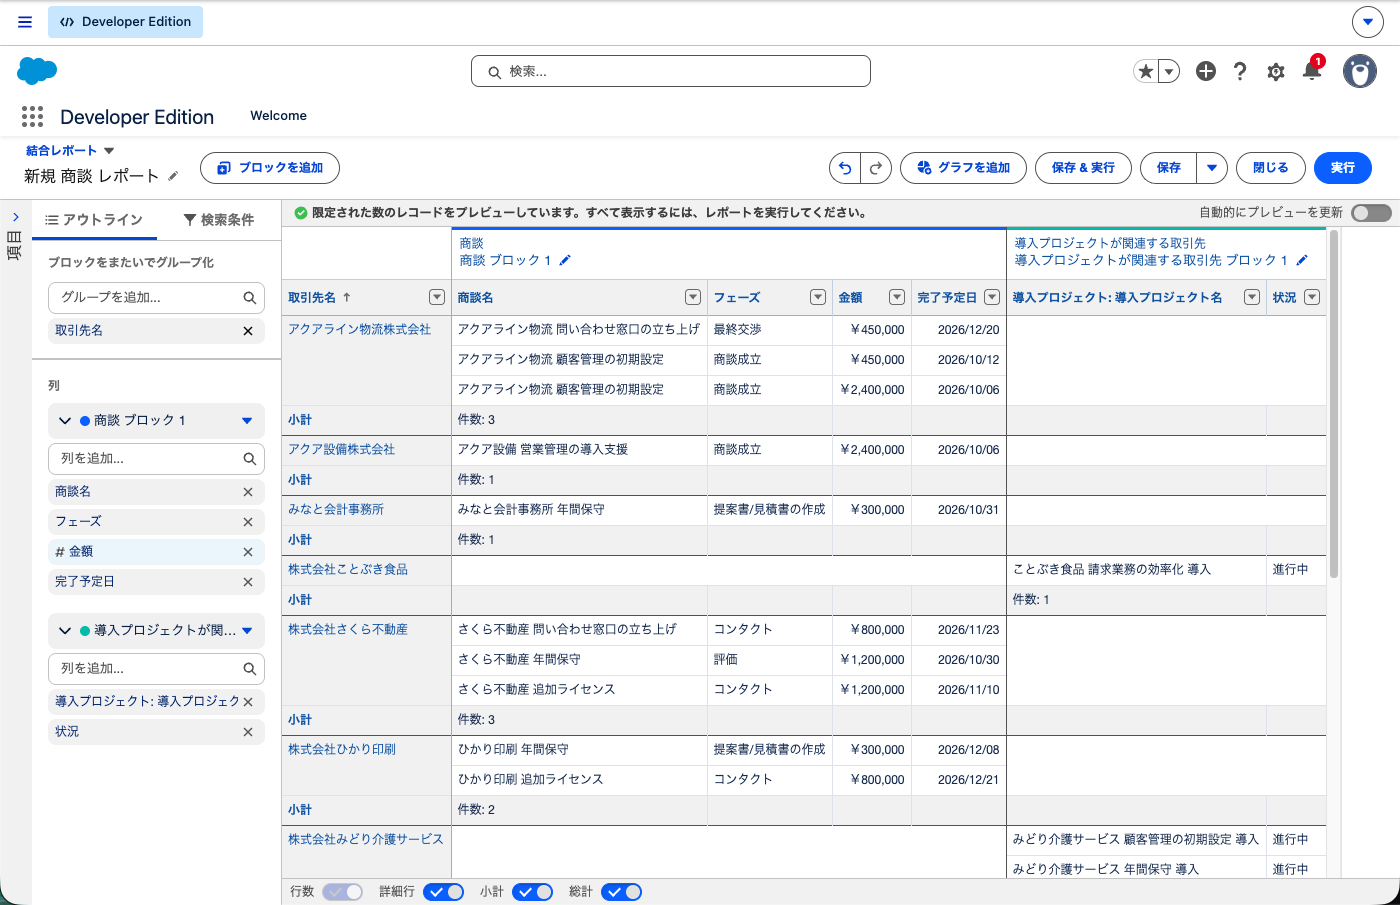
Task: Open the 完了予定日 column header menu
Action: tap(992, 297)
